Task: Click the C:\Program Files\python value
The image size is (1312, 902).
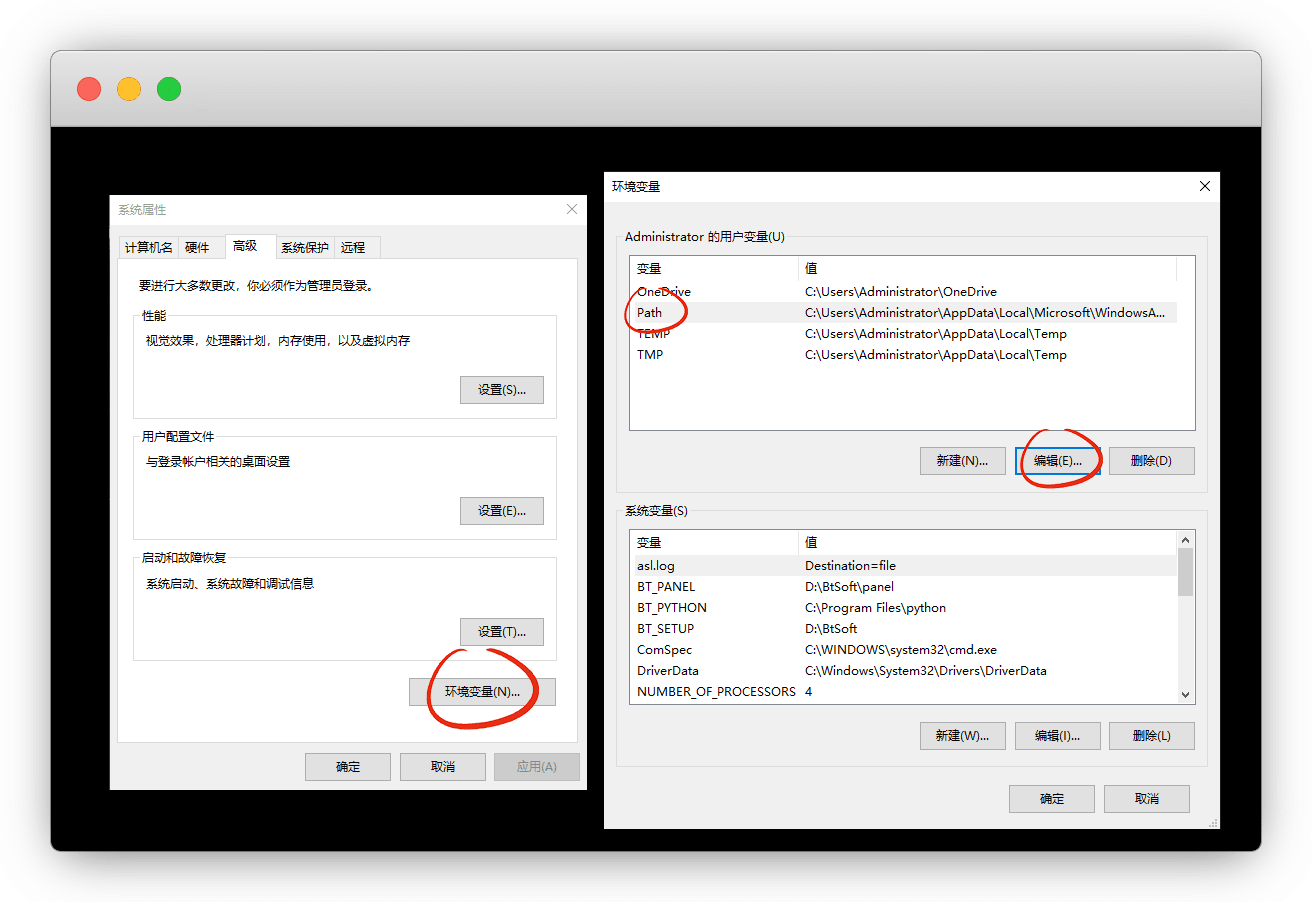Action: tap(875, 608)
